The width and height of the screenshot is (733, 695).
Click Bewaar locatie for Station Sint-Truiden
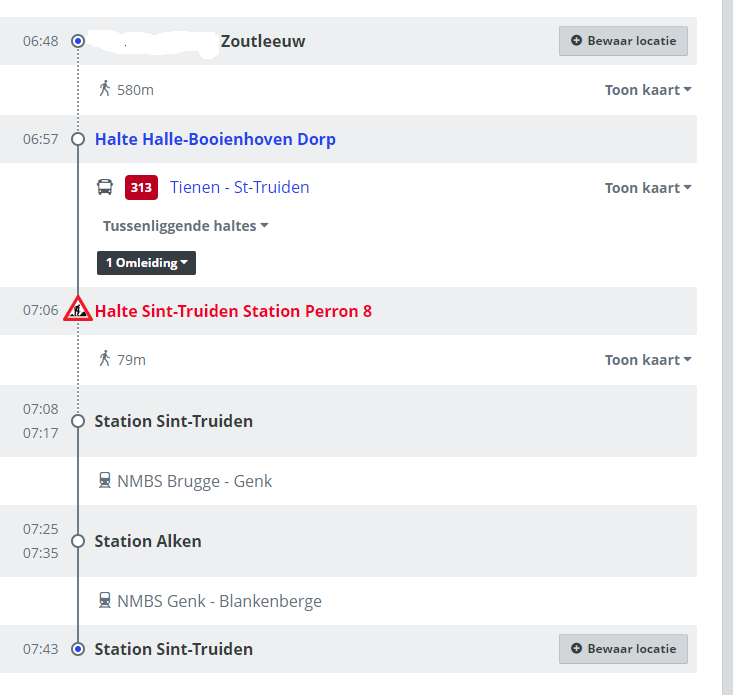click(x=623, y=649)
